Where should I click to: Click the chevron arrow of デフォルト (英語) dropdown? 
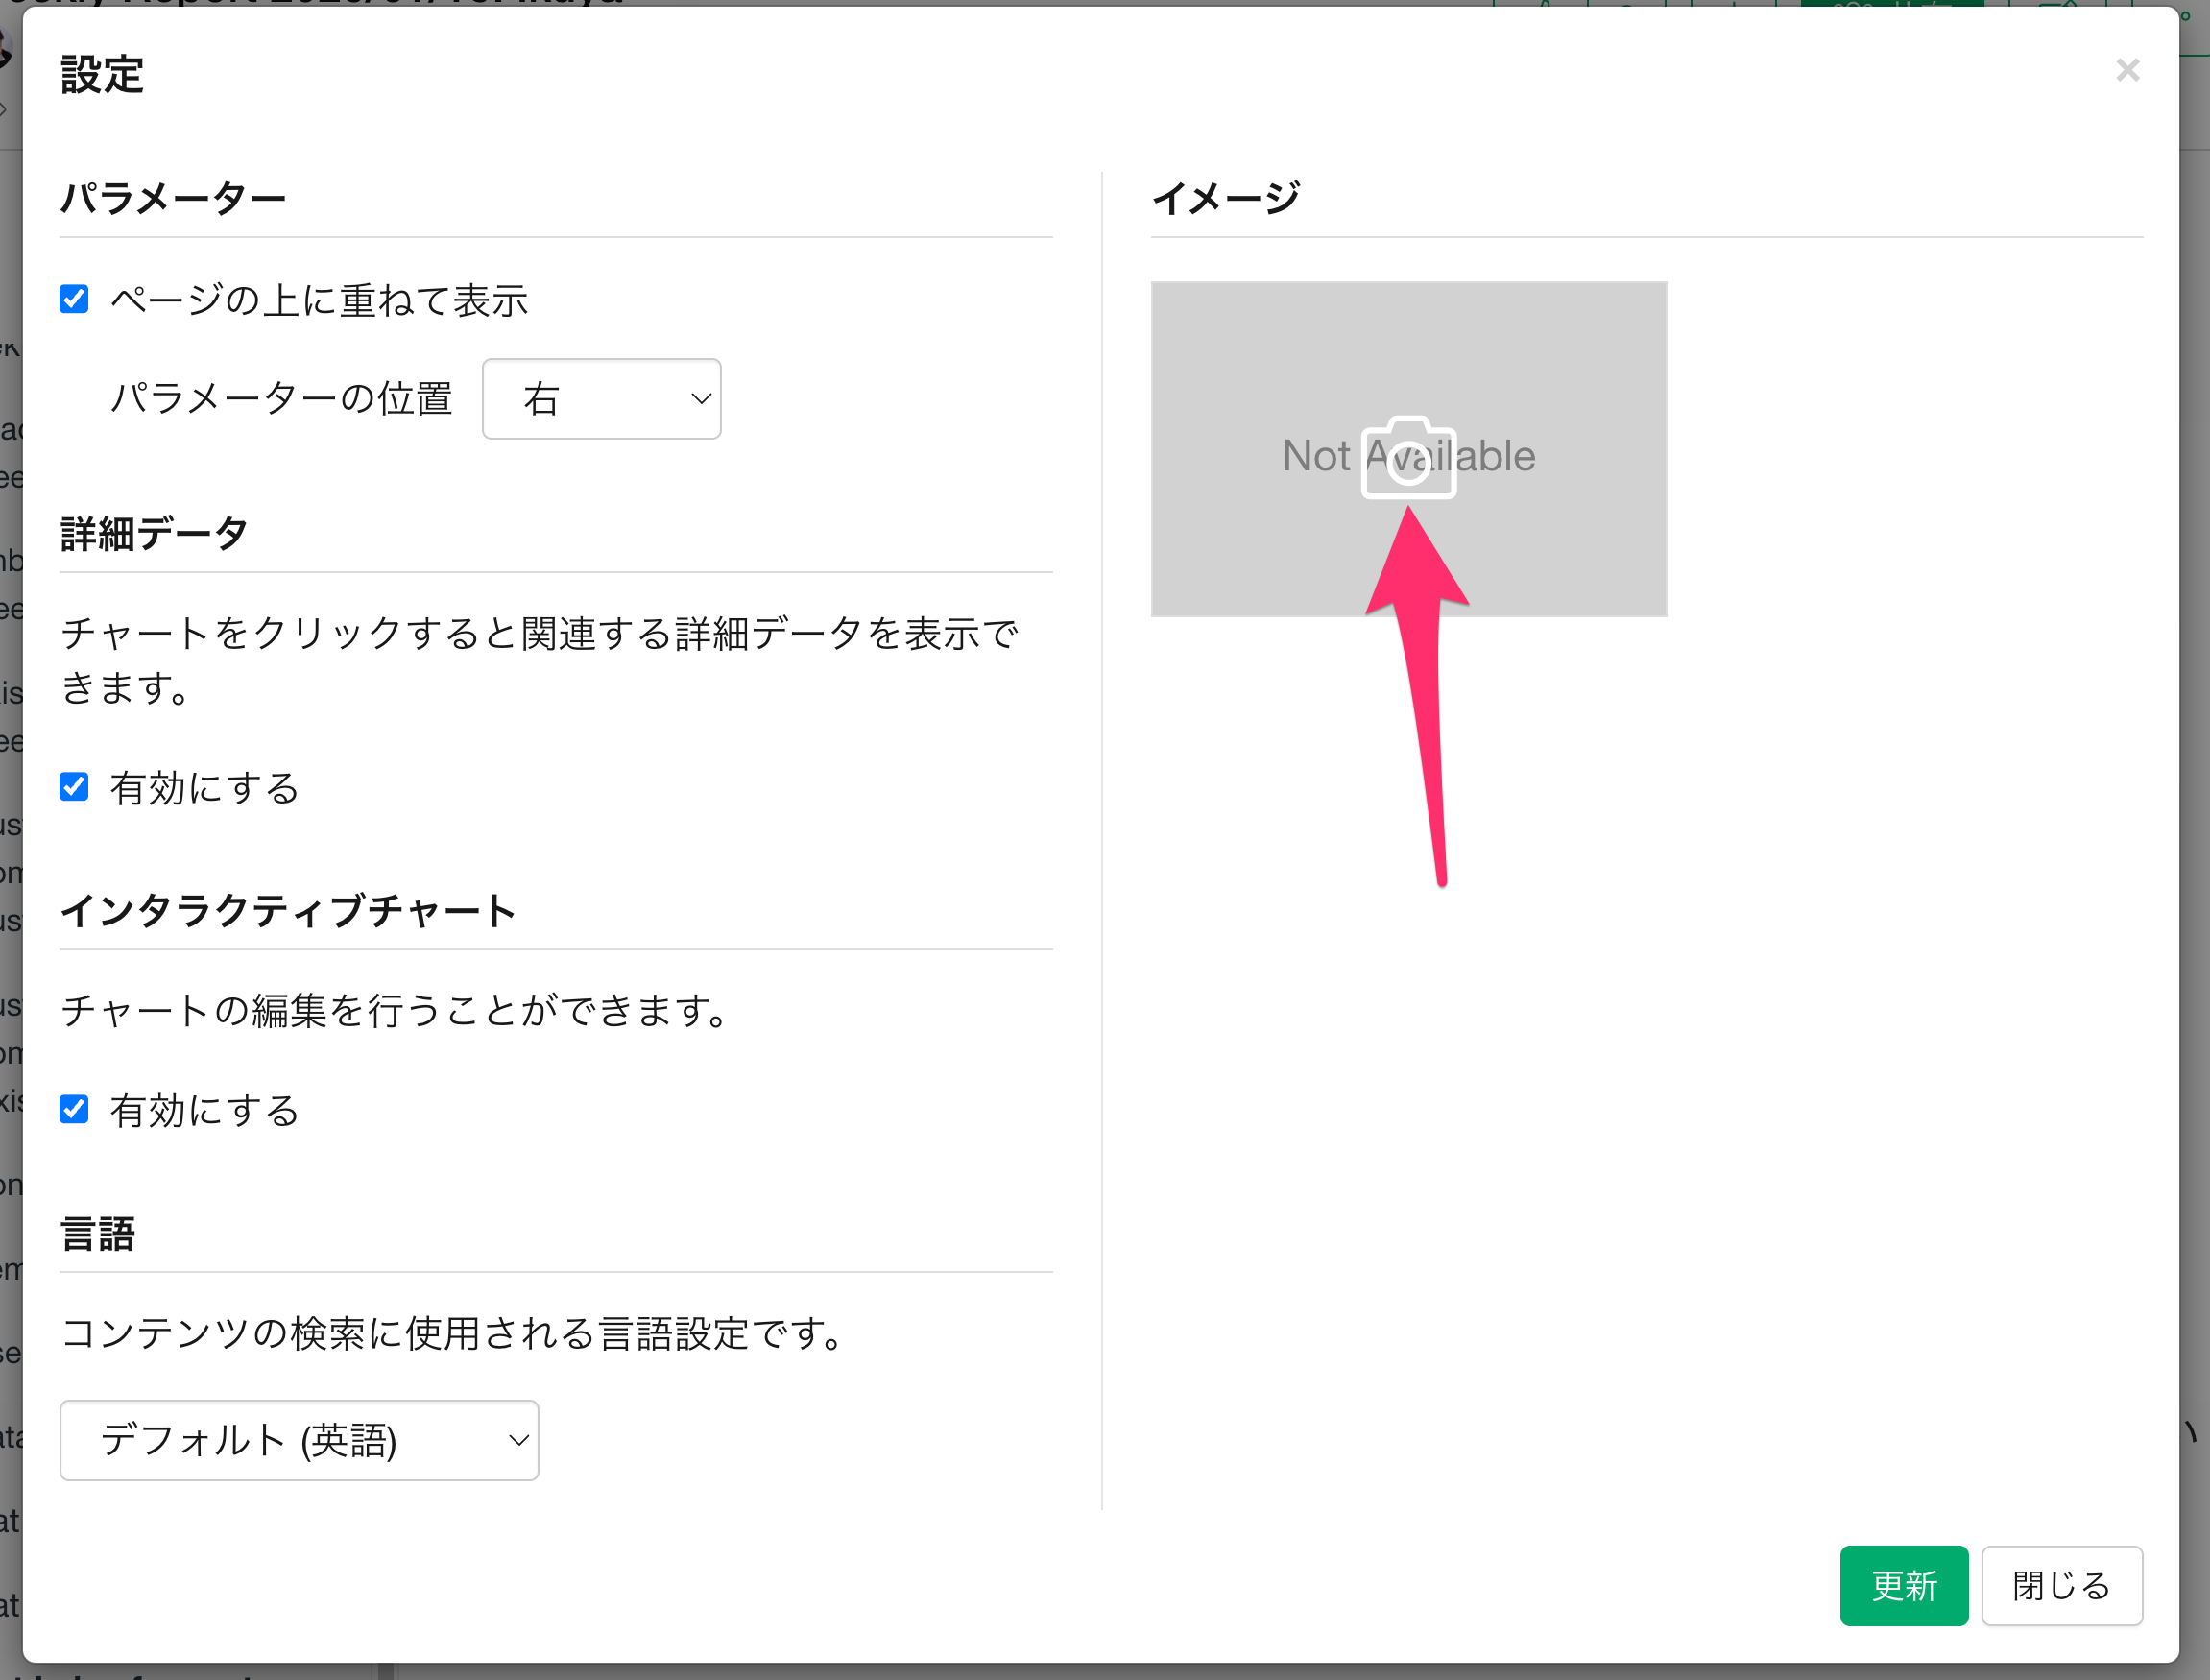pyautogui.click(x=518, y=1440)
